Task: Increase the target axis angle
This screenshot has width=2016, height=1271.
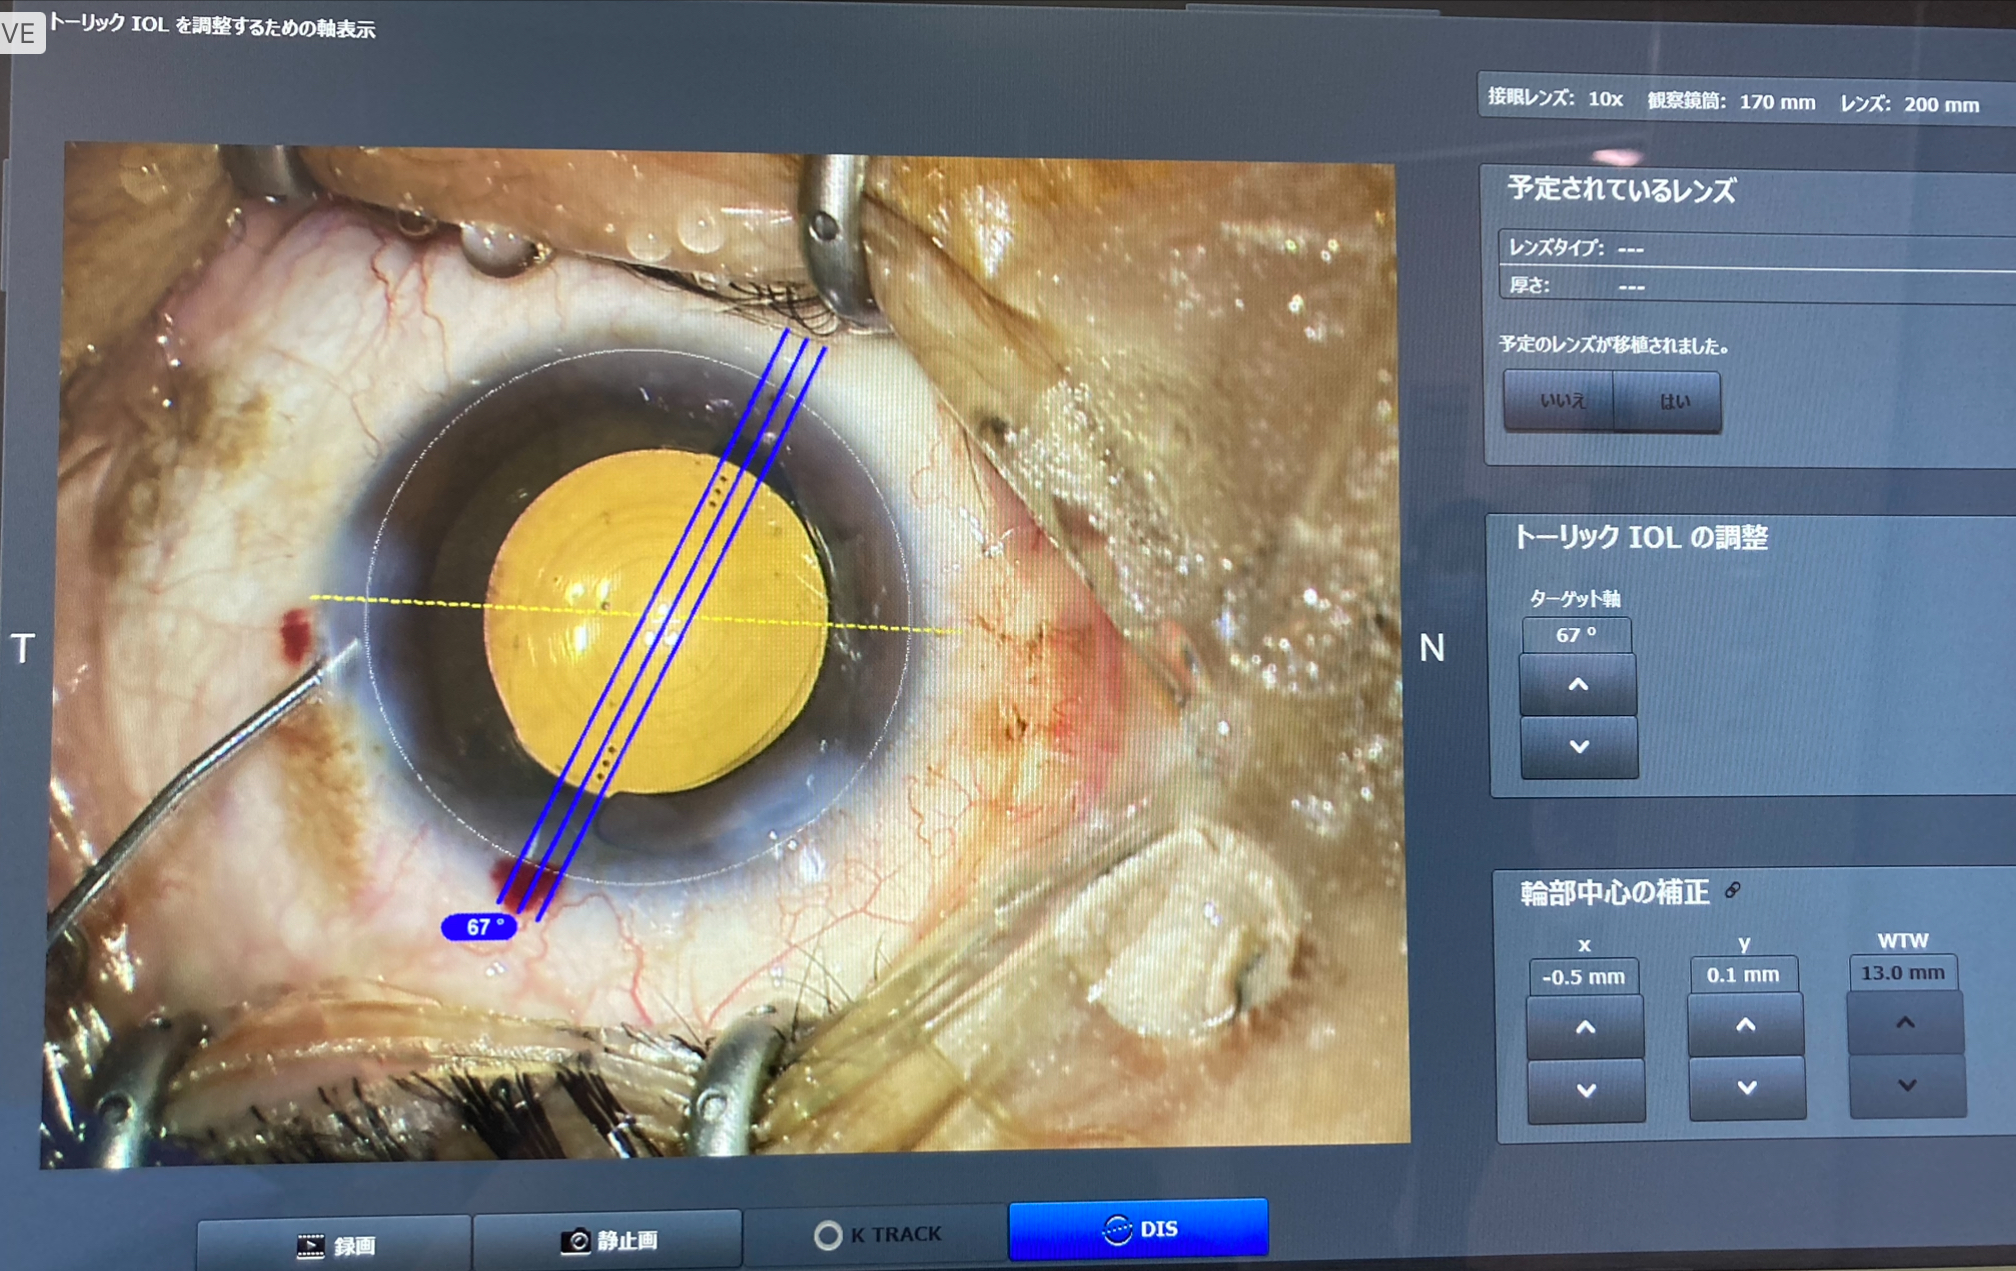Action: pyautogui.click(x=1578, y=685)
